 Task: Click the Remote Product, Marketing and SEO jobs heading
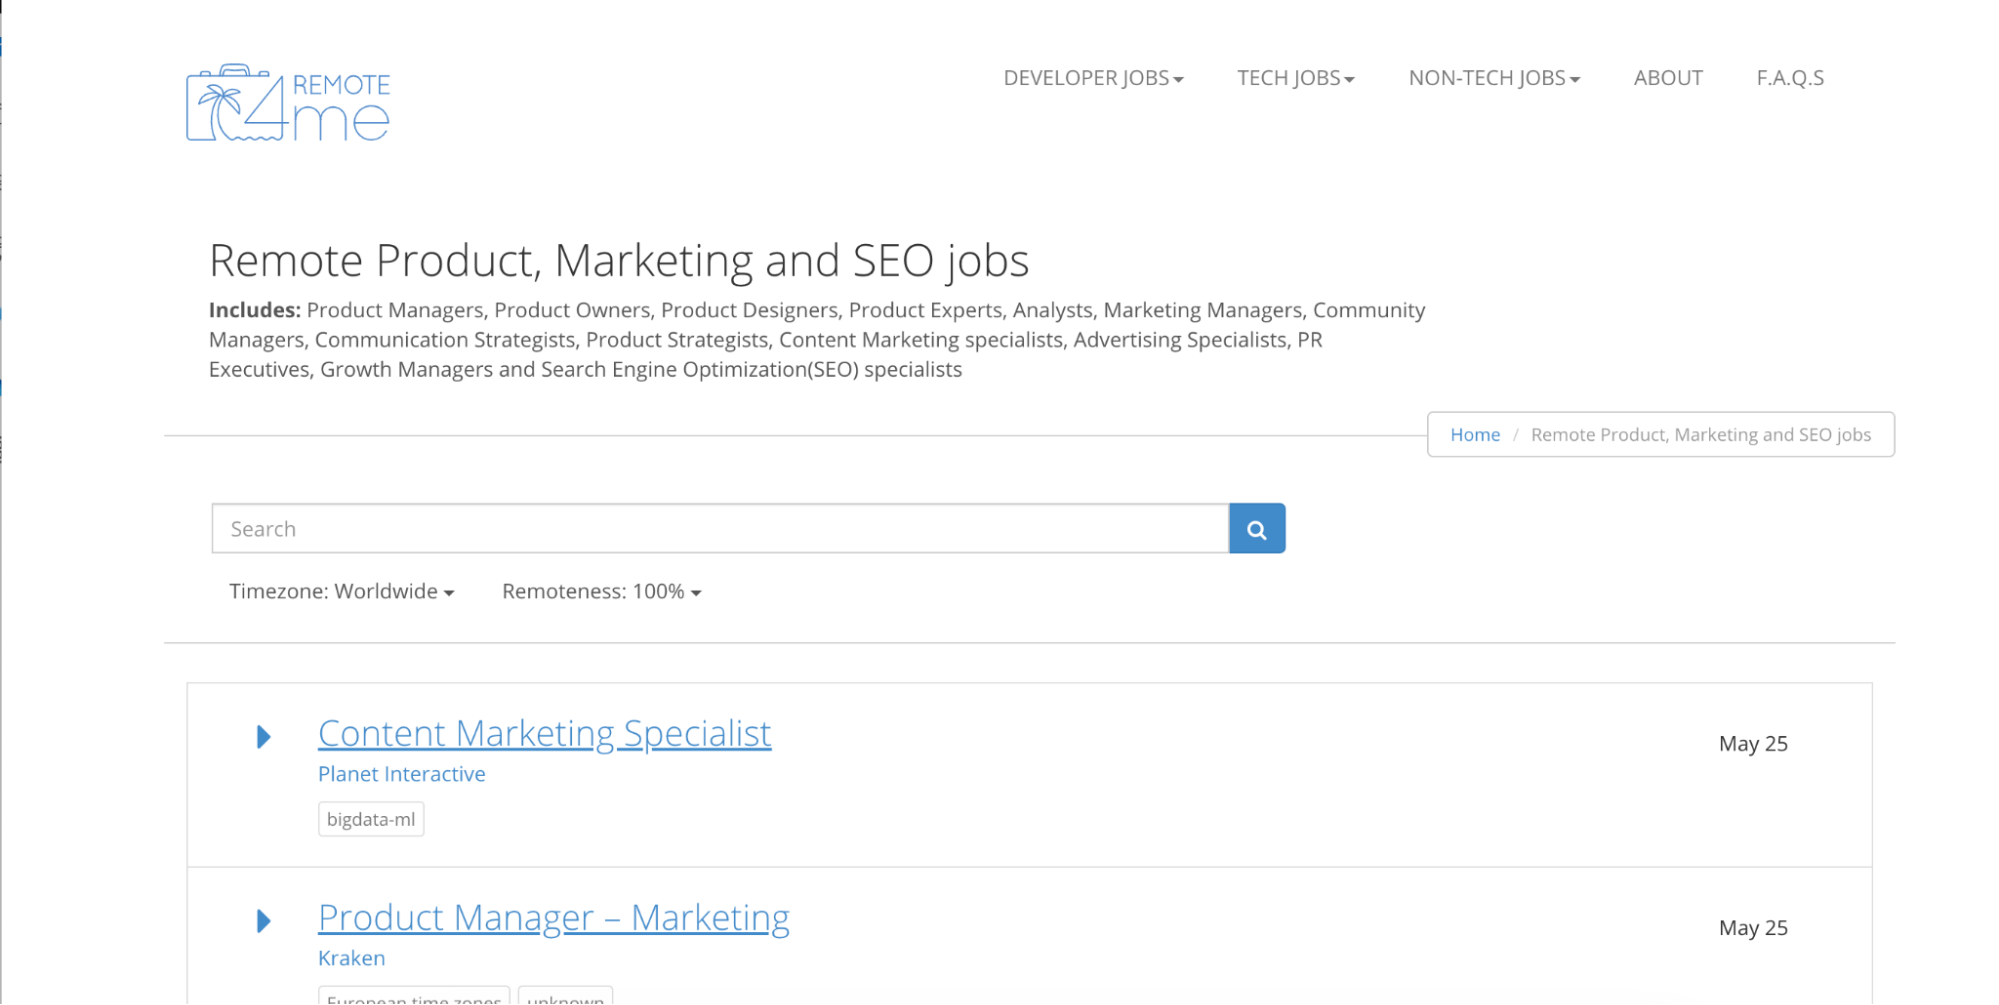(x=619, y=261)
